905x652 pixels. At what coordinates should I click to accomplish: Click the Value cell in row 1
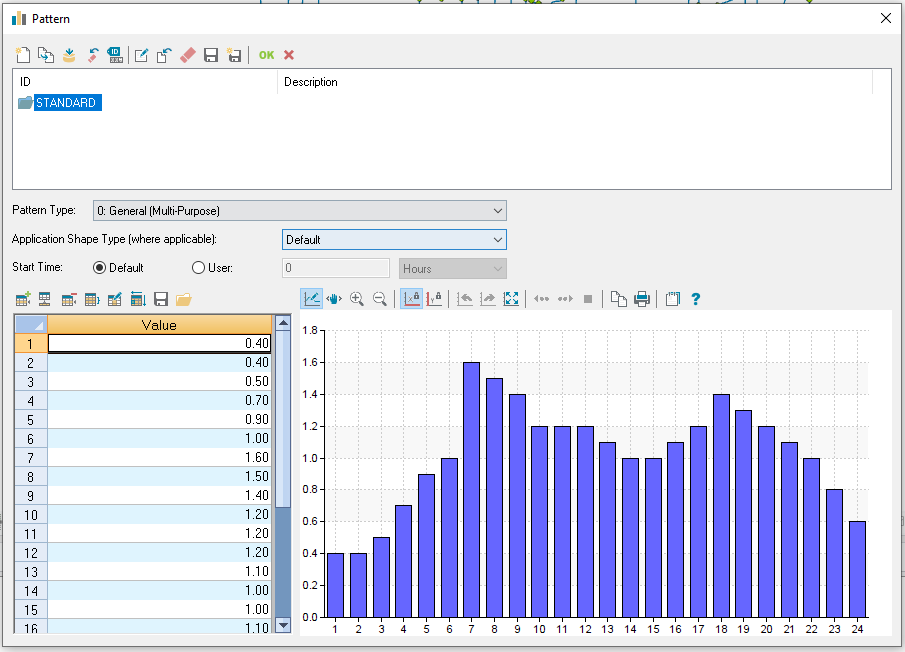point(158,343)
